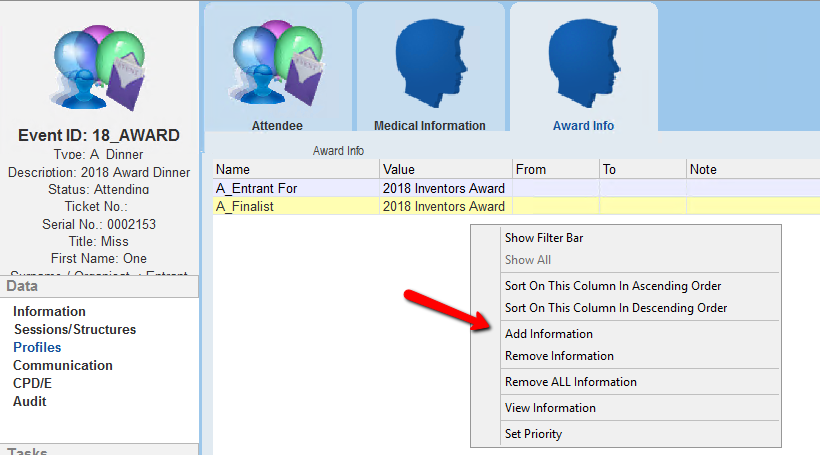Sort this column in ascending order
The width and height of the screenshot is (820, 455).
[613, 286]
